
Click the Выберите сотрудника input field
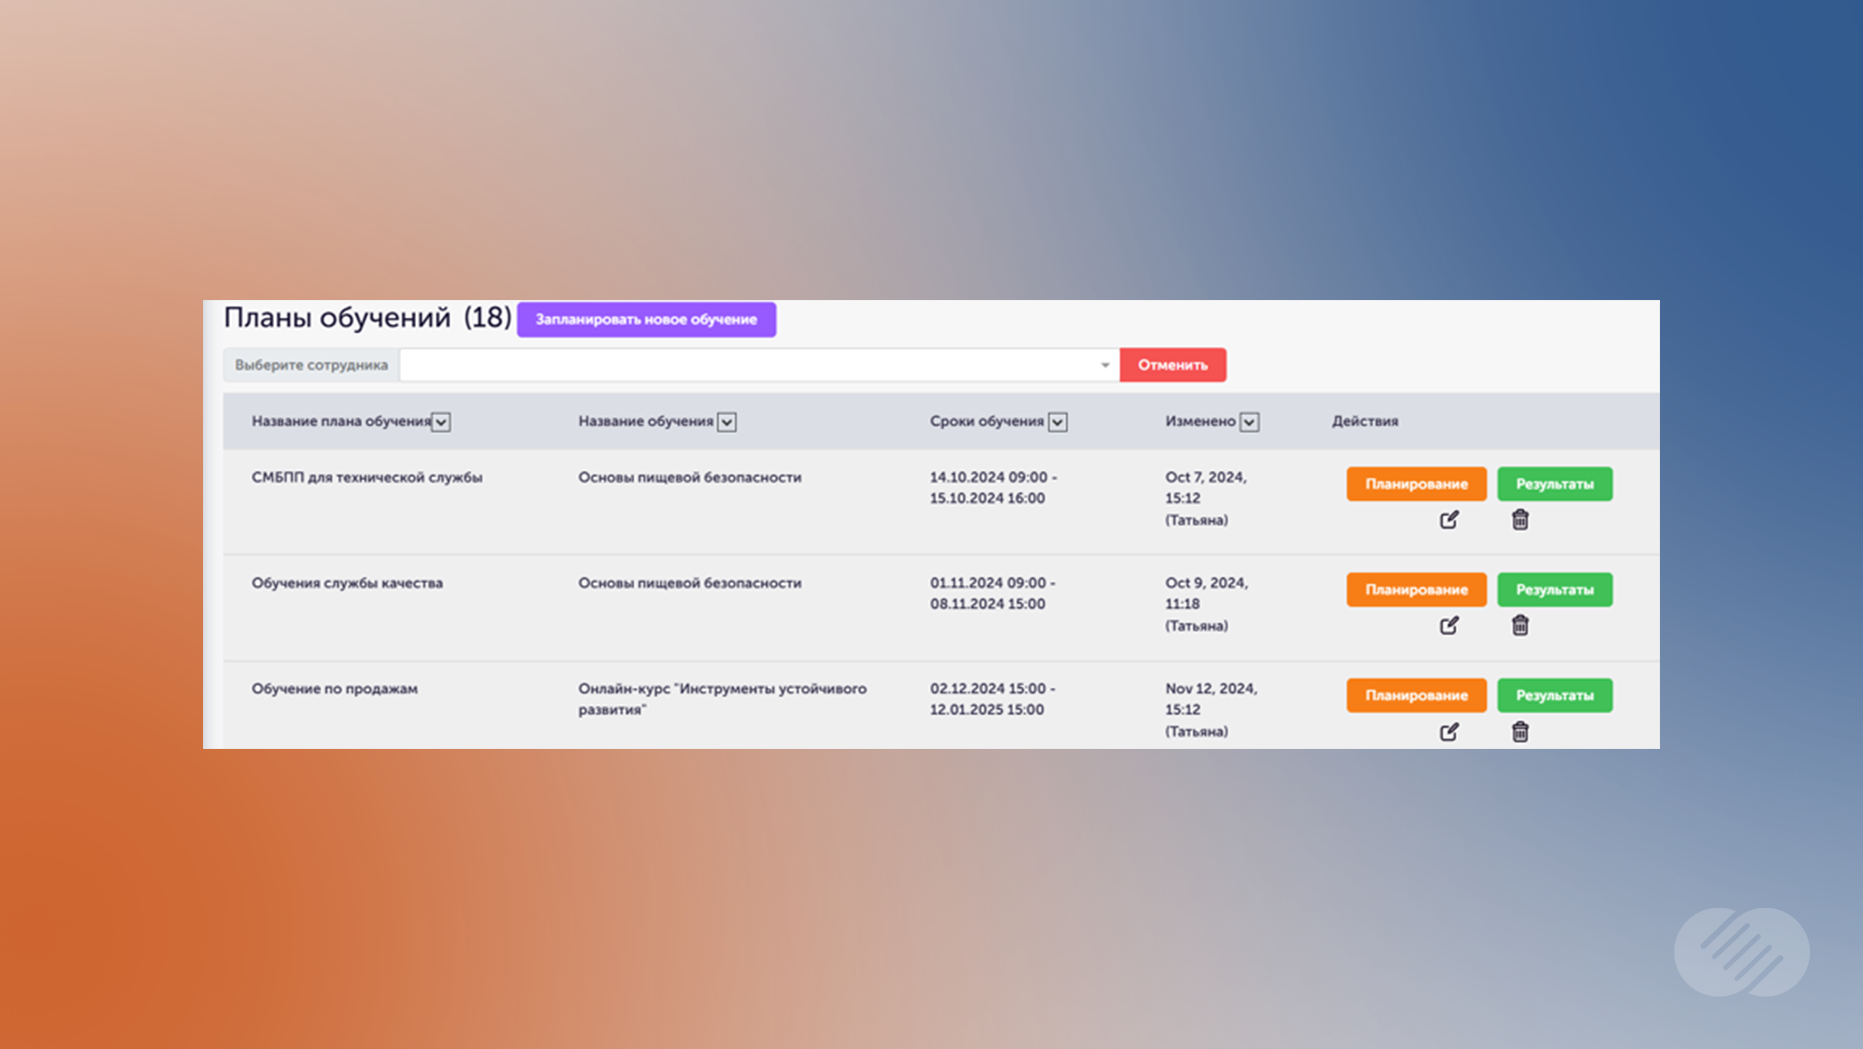[x=750, y=365]
